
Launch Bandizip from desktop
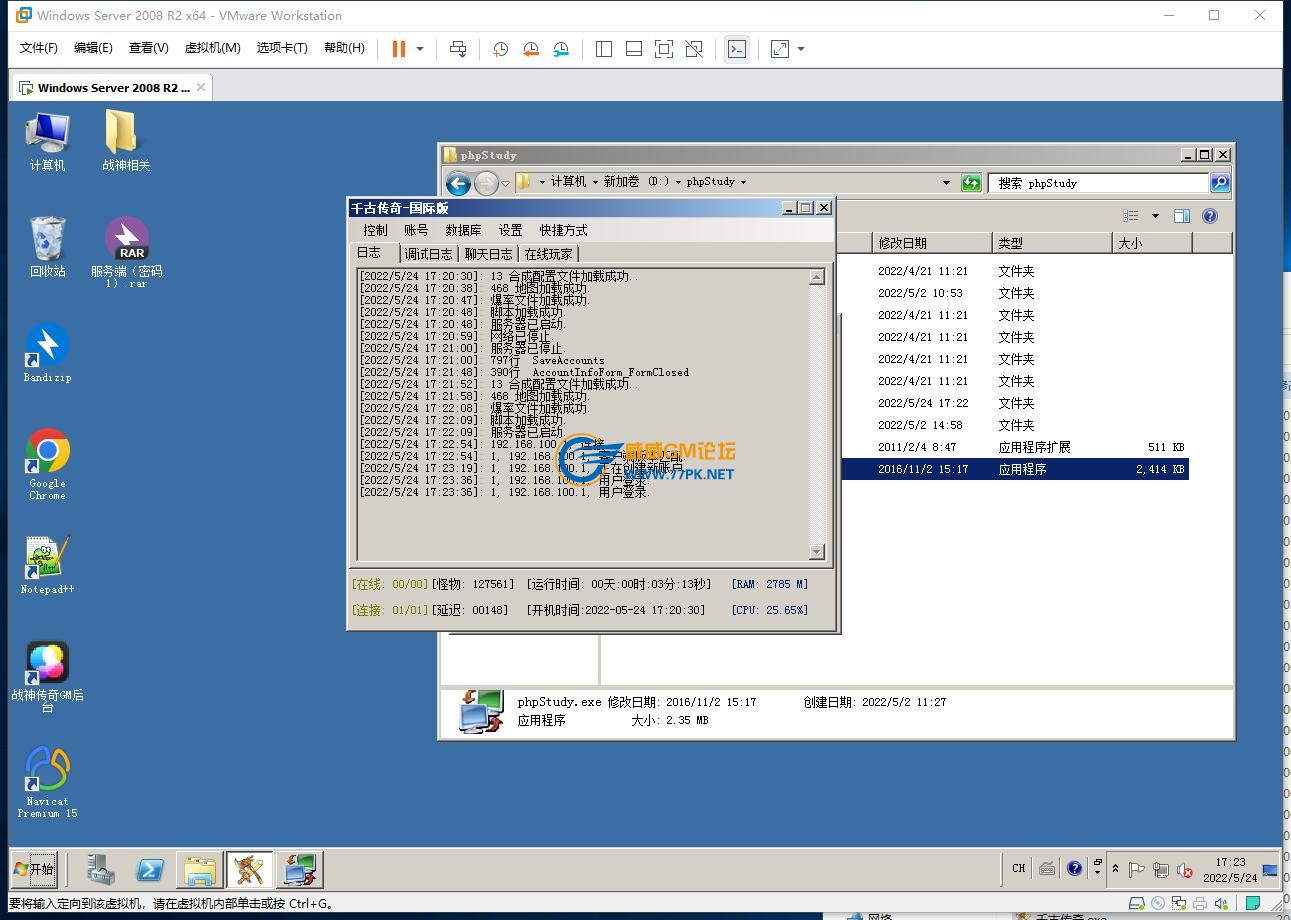[47, 353]
